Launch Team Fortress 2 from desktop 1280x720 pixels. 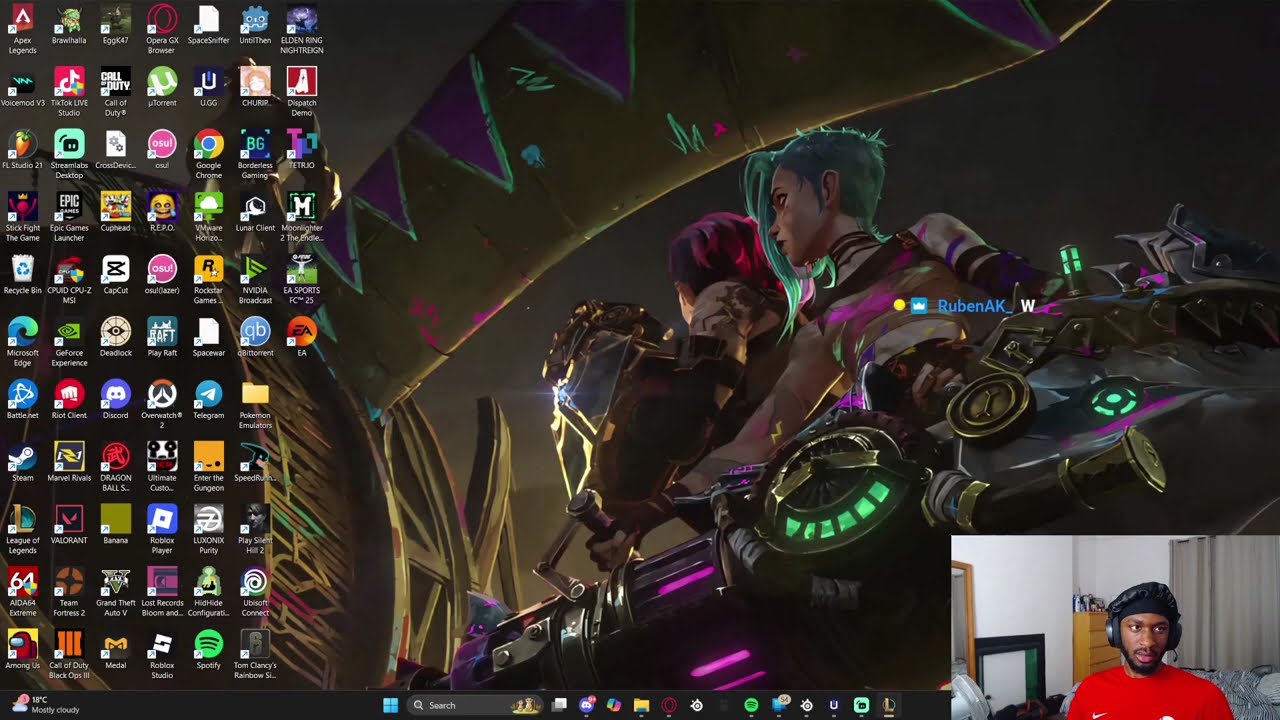[x=69, y=592]
